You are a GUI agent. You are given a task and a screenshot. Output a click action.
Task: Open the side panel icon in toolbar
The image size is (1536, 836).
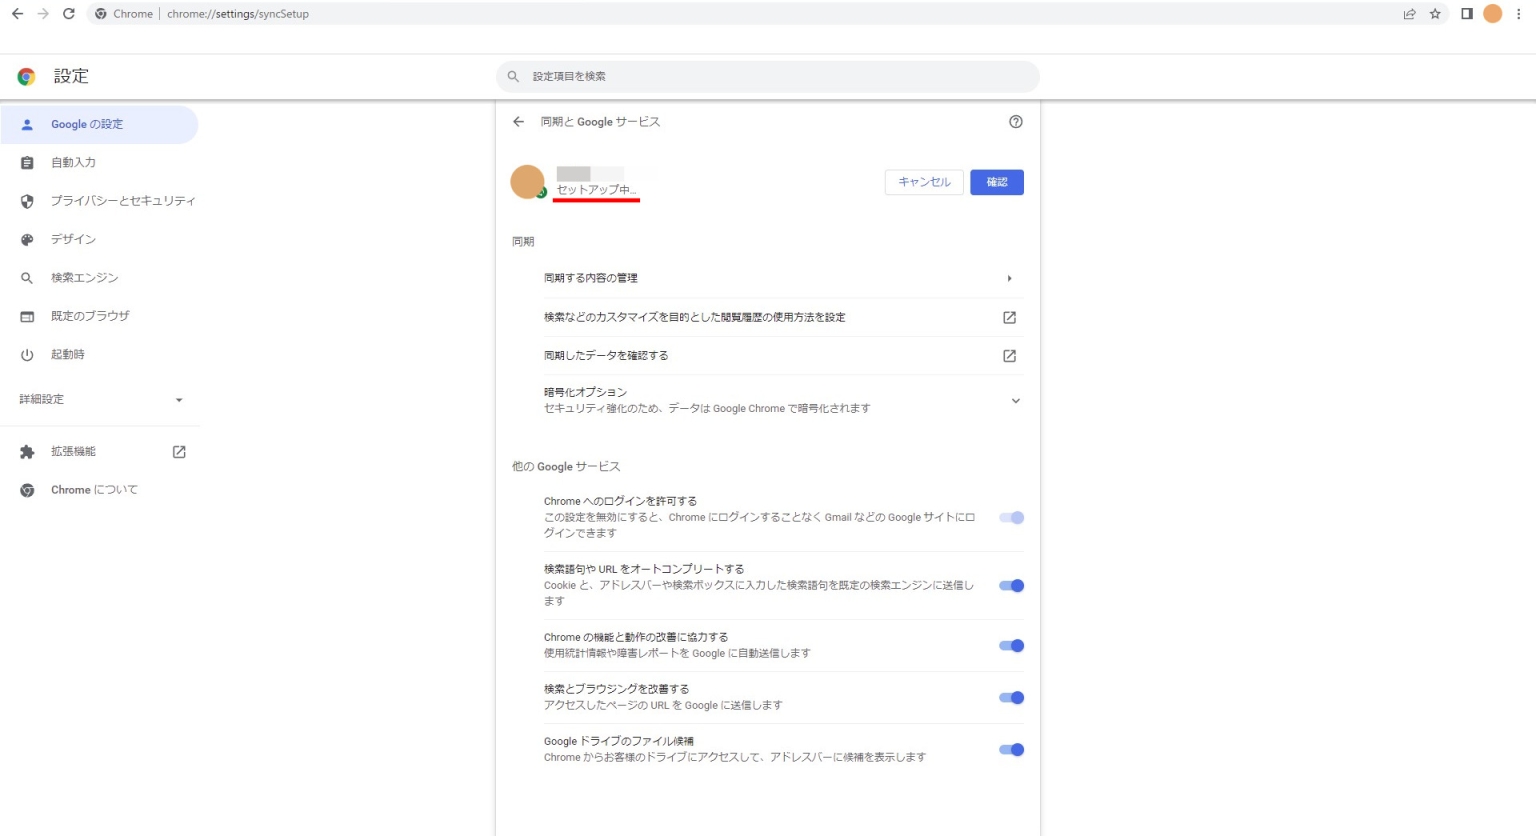[x=1466, y=14]
